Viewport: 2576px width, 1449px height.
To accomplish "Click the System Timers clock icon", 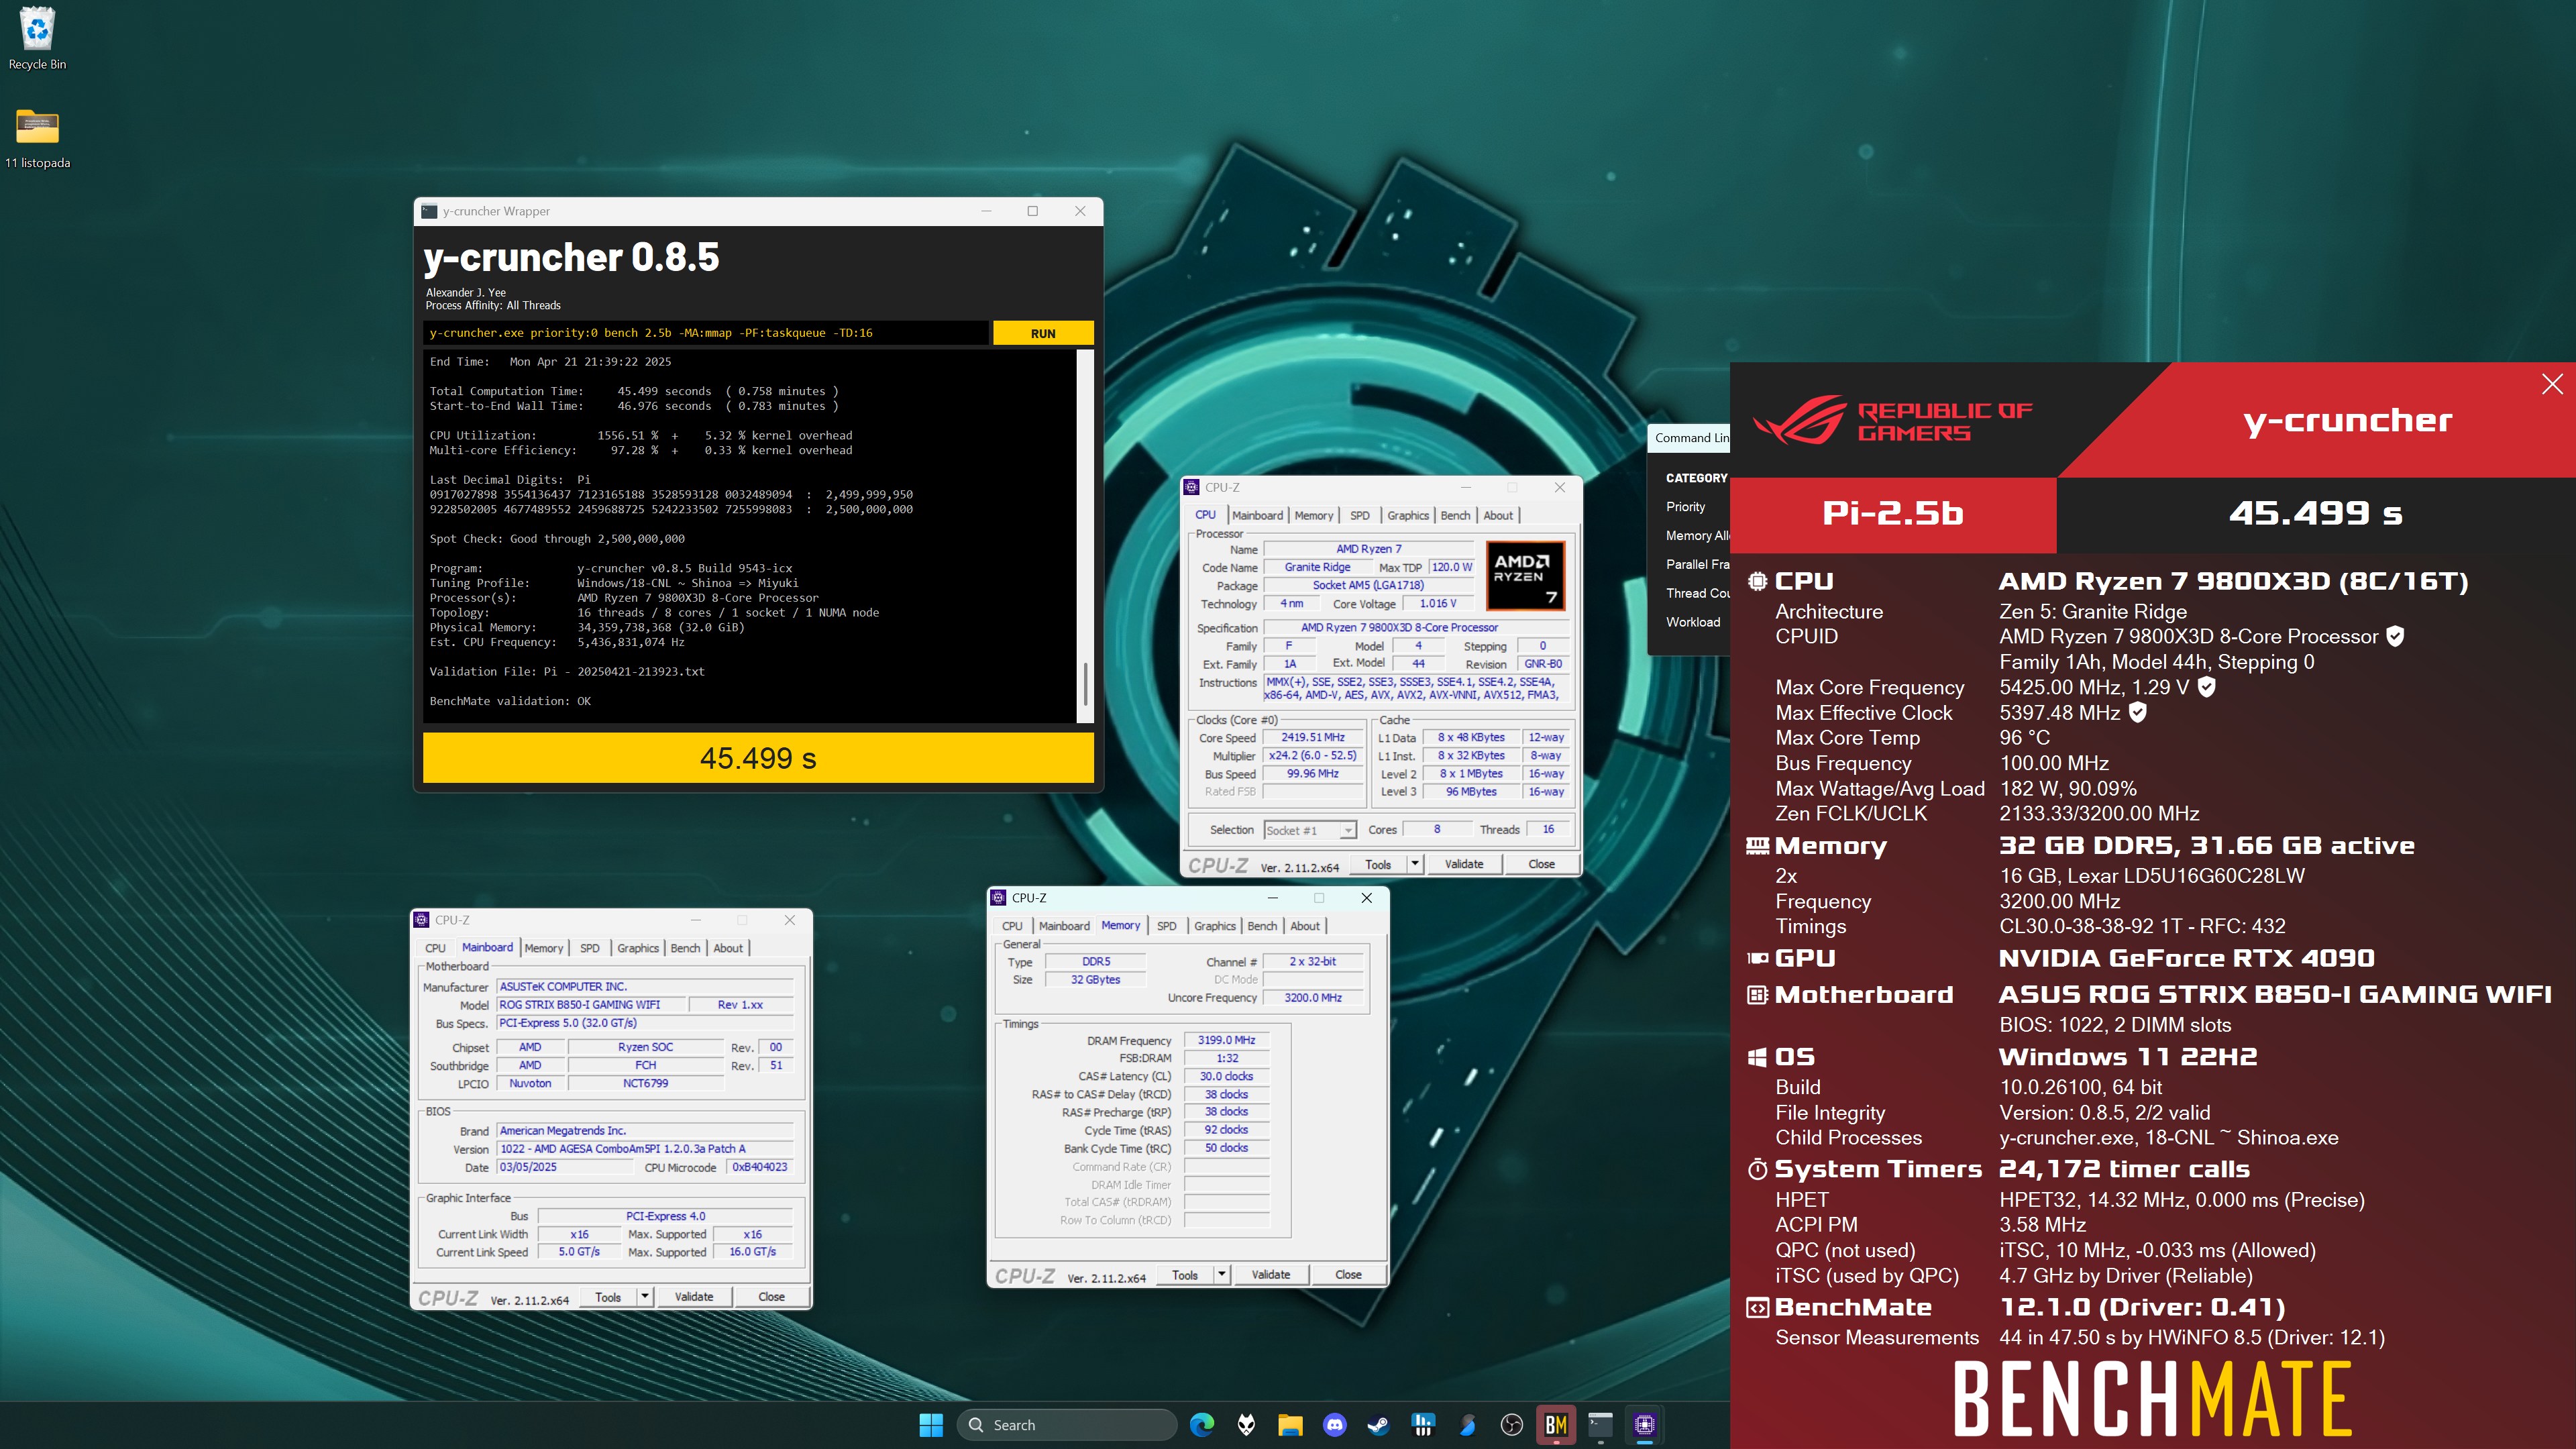I will [1757, 1169].
